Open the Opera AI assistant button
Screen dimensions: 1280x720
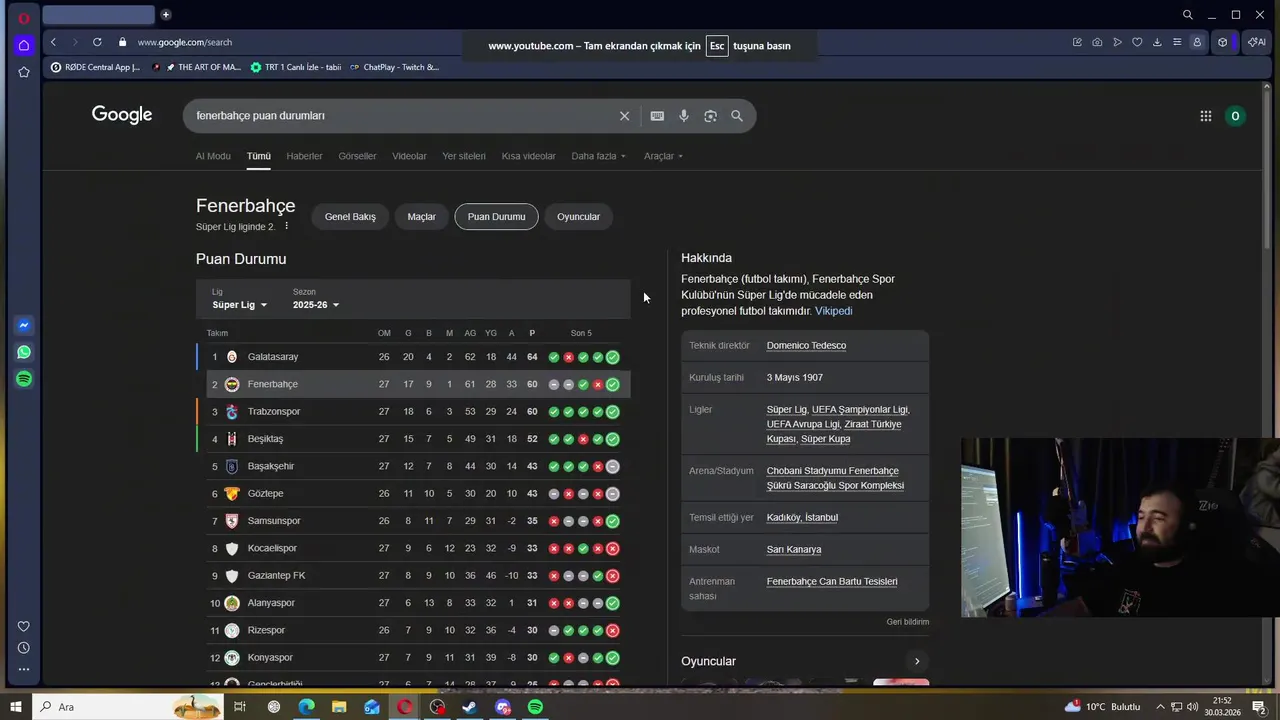click(1256, 42)
